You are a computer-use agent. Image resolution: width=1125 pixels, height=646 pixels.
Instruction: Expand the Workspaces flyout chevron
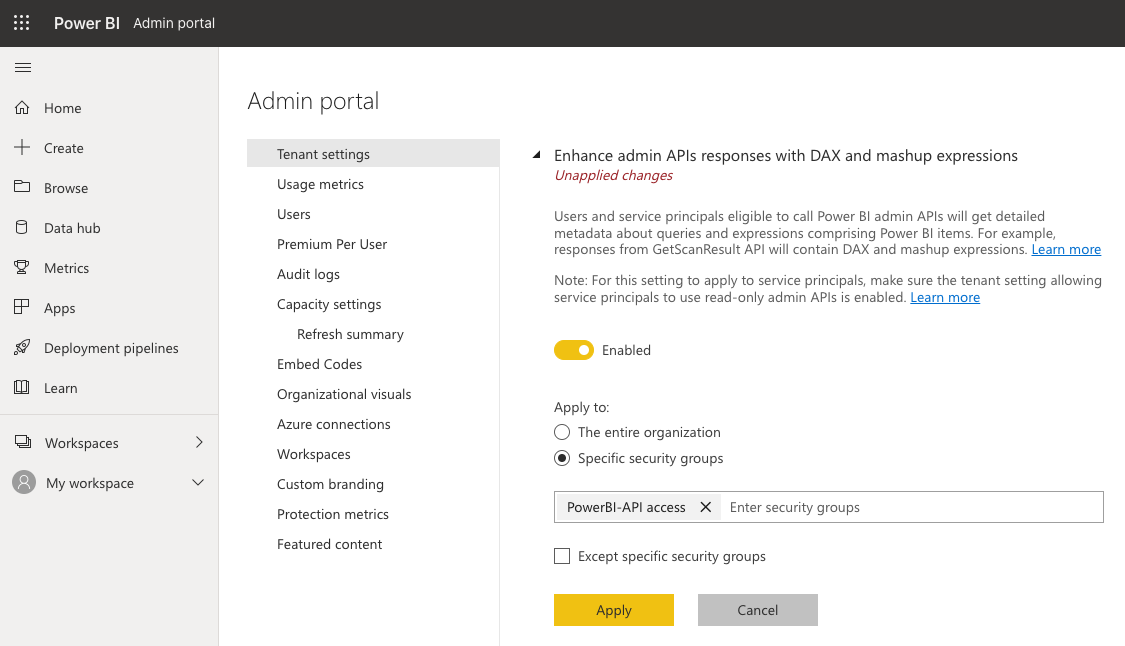coord(199,442)
